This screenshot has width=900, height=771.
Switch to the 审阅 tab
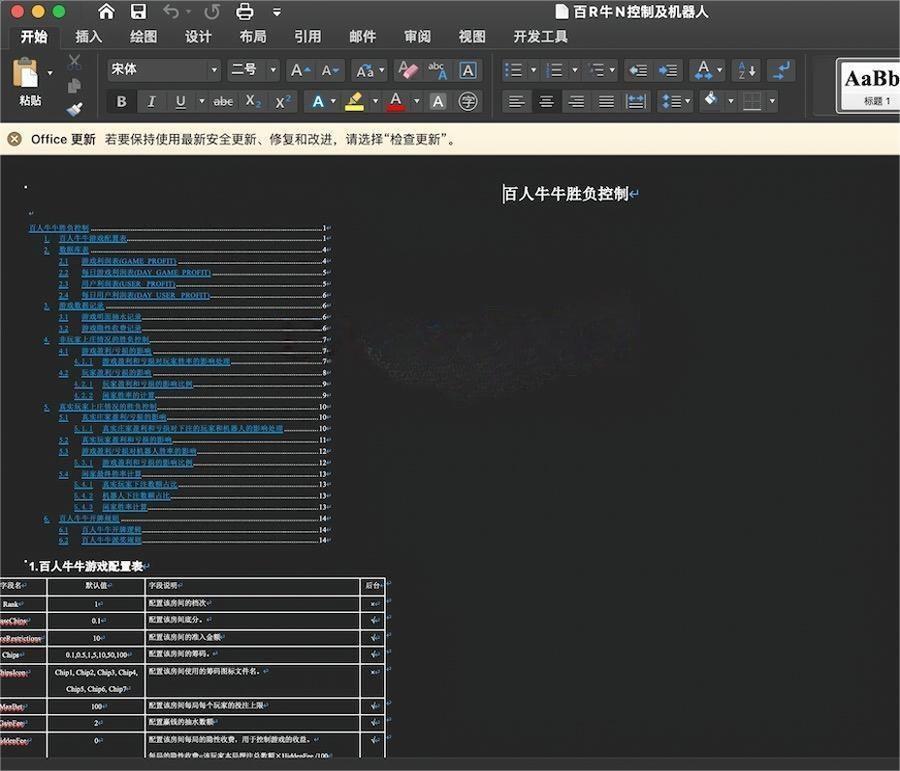coord(417,37)
